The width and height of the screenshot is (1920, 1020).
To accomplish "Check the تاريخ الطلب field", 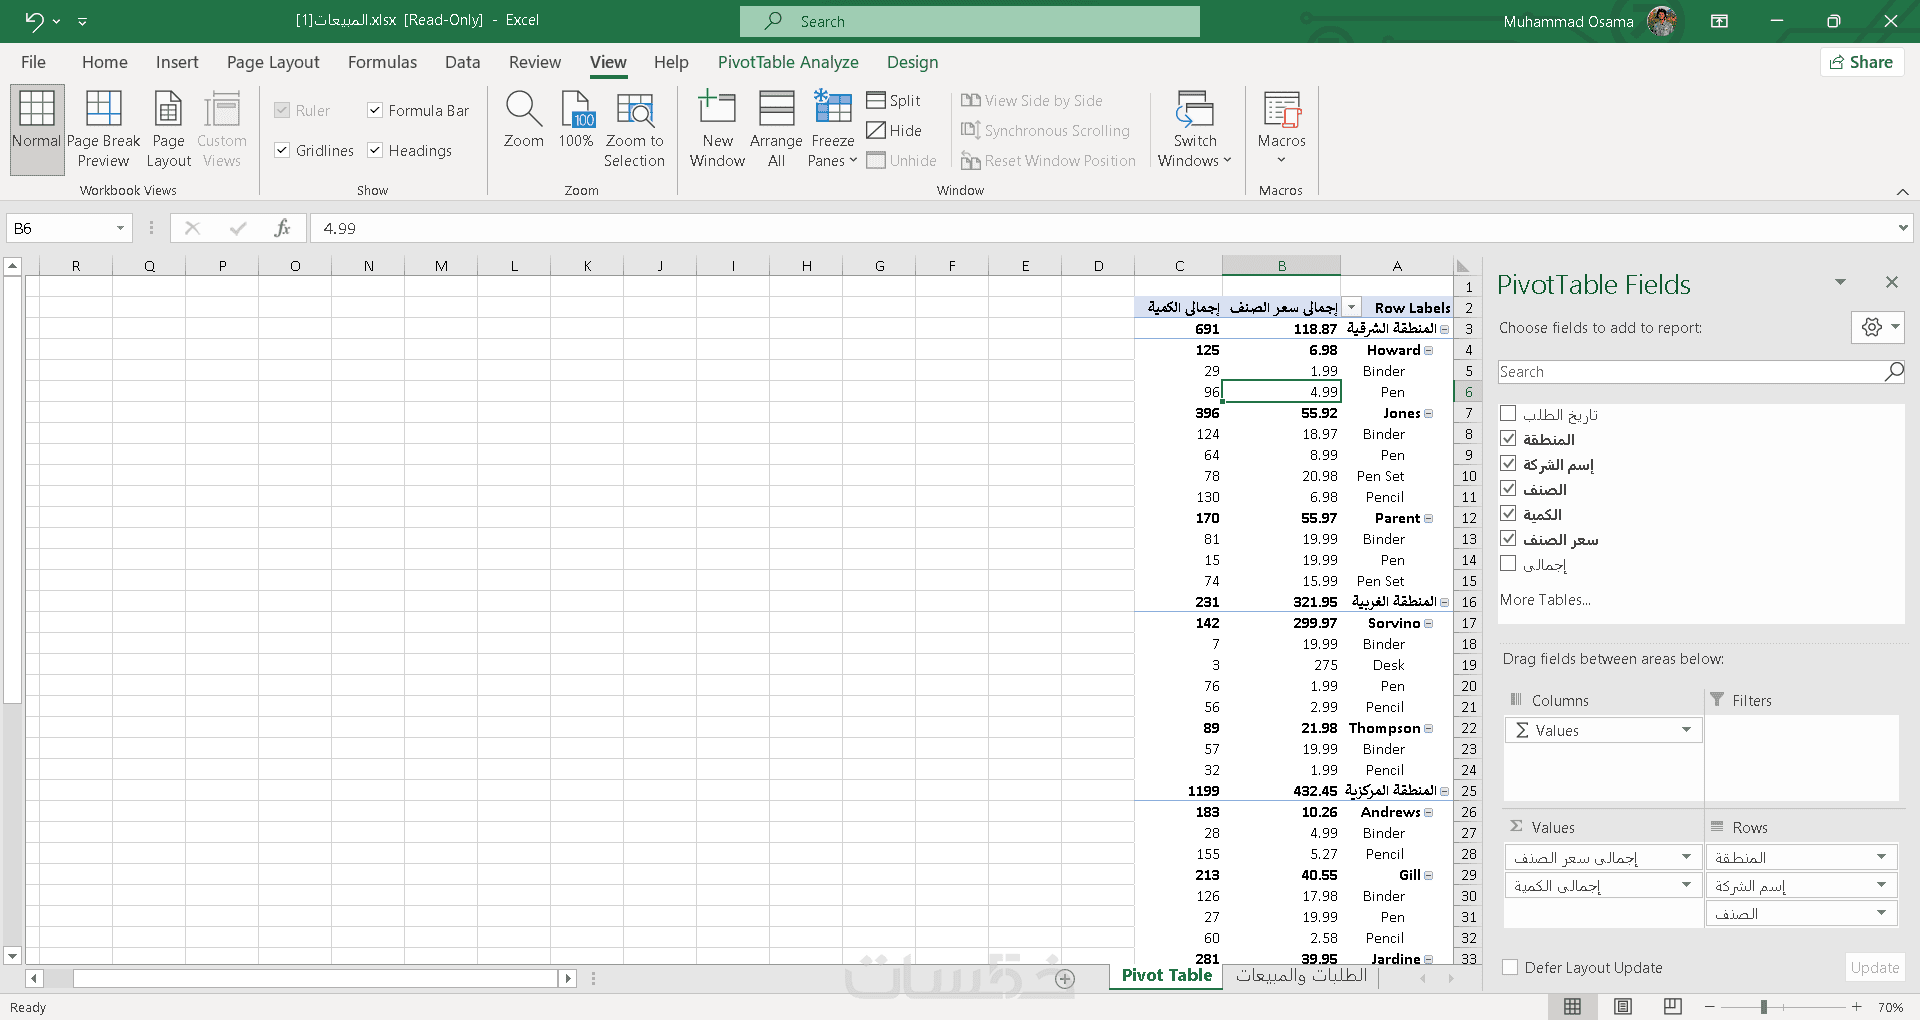I will pos(1508,413).
